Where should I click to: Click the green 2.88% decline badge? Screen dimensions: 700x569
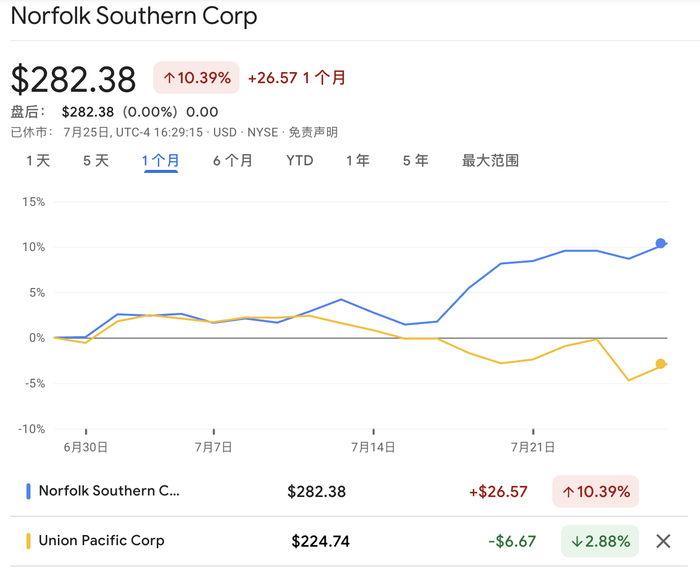(600, 541)
